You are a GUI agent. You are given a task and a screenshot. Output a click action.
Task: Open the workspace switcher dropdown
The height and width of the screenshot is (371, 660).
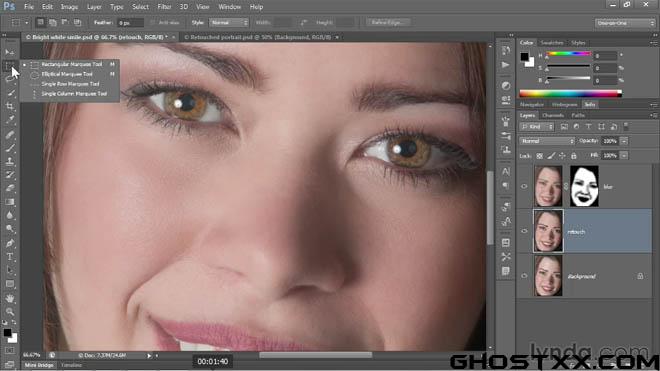625,23
